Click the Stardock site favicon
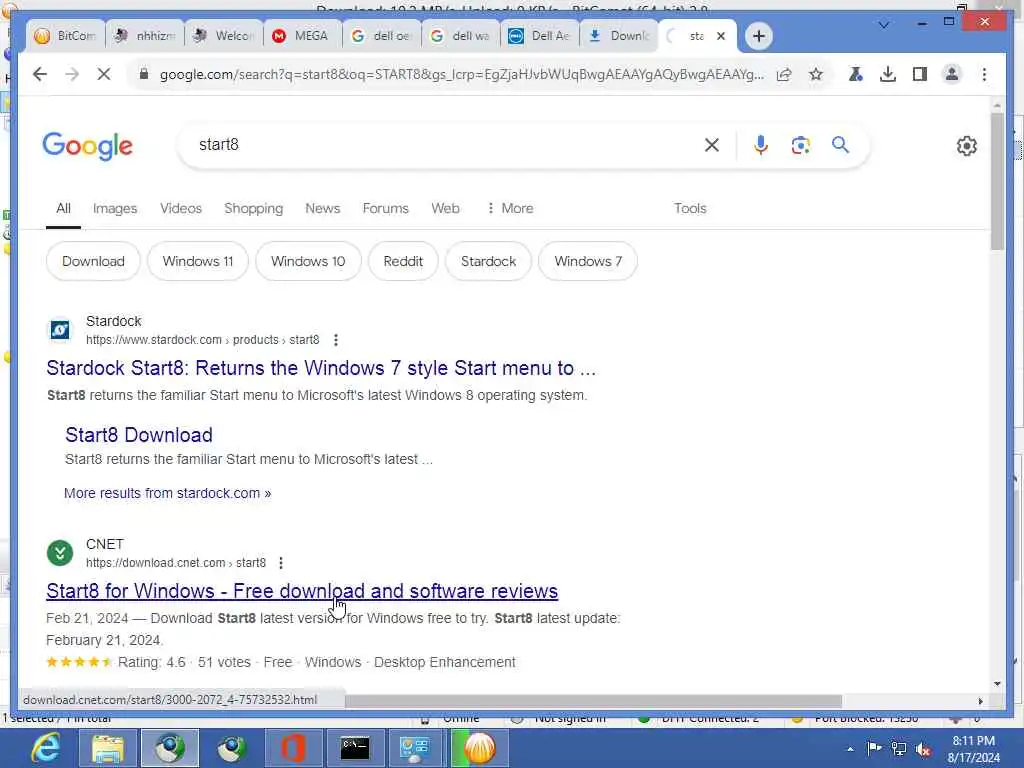1024x768 pixels. coord(60,330)
